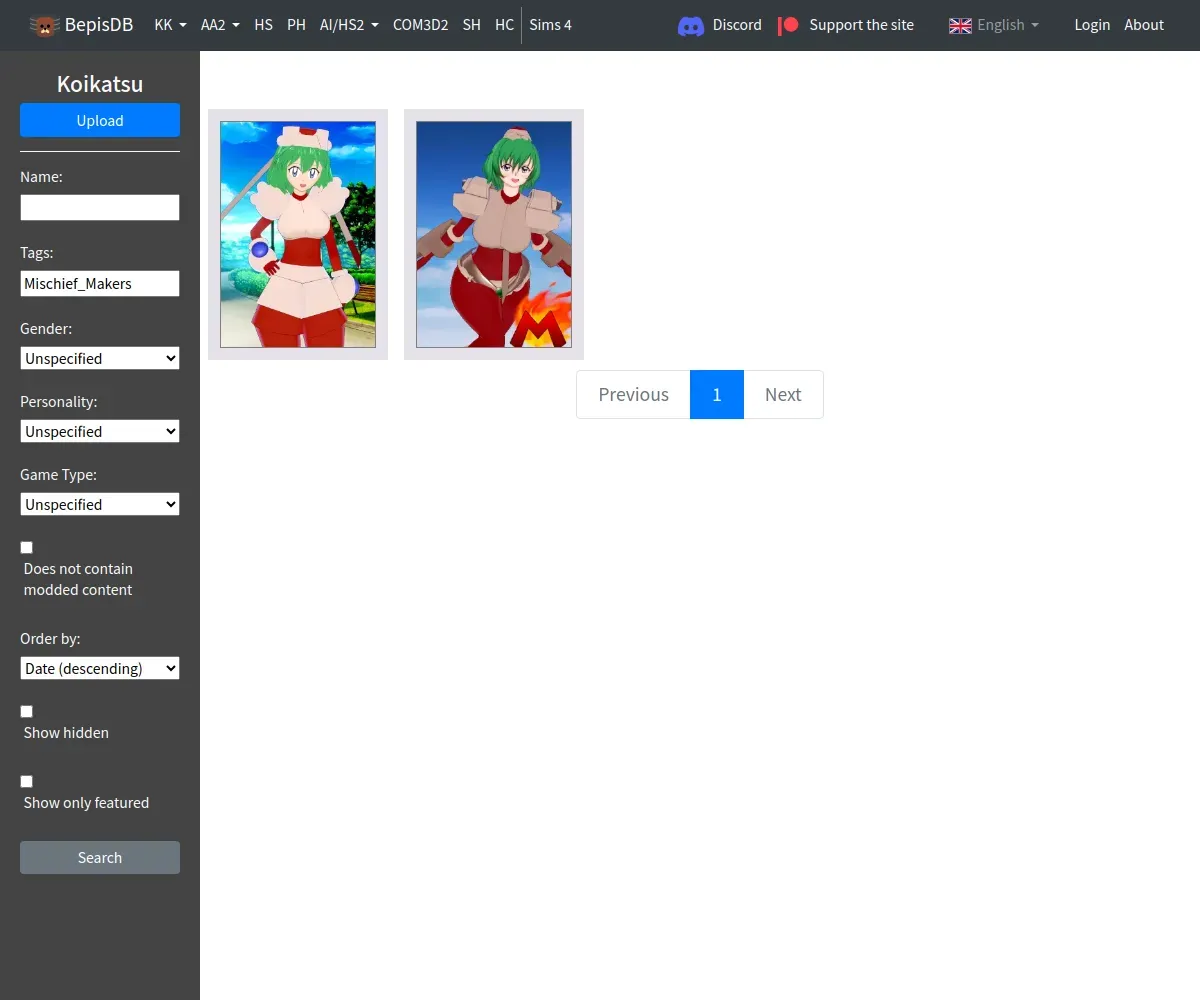
Task: Click the Next pagination button
Action: (x=783, y=394)
